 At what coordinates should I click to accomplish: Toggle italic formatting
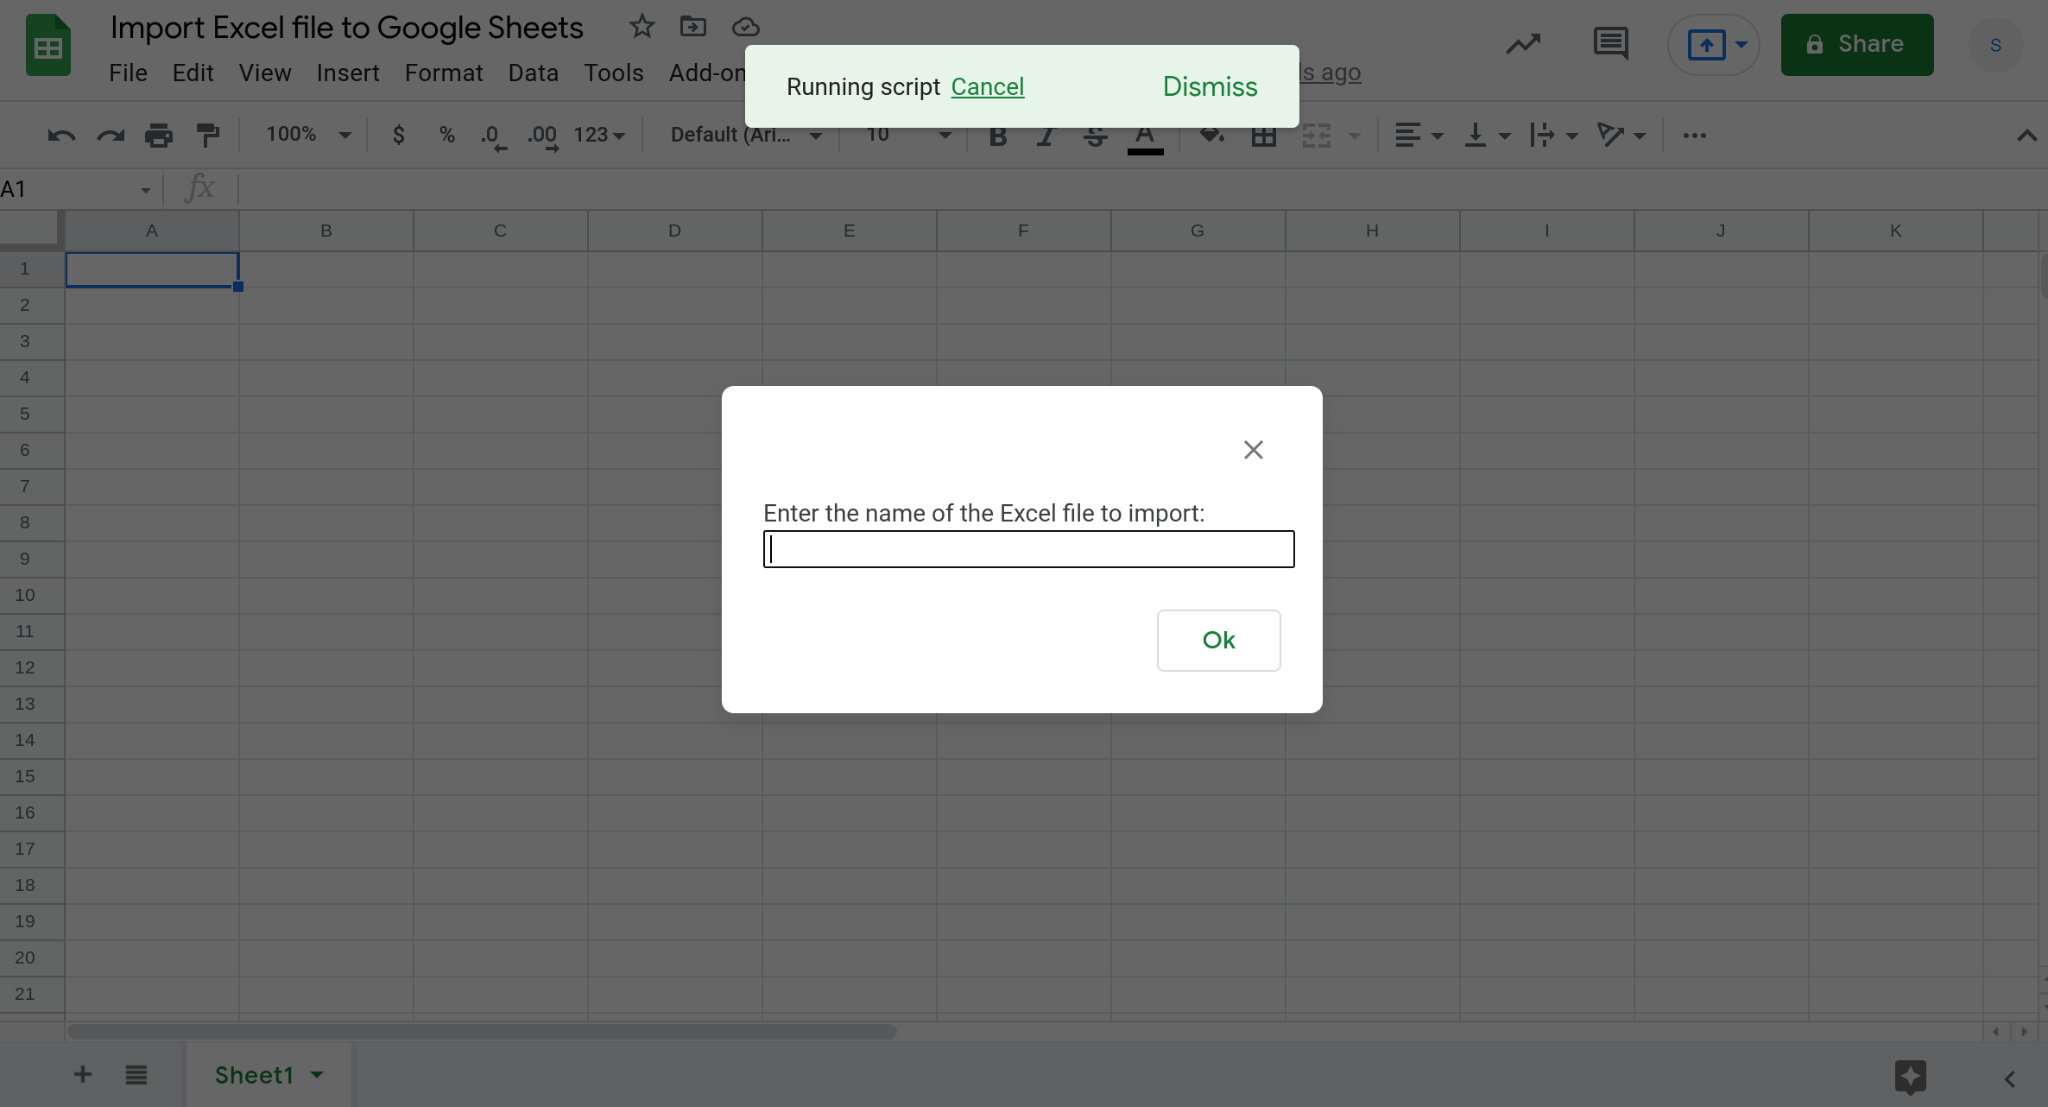(x=1046, y=136)
